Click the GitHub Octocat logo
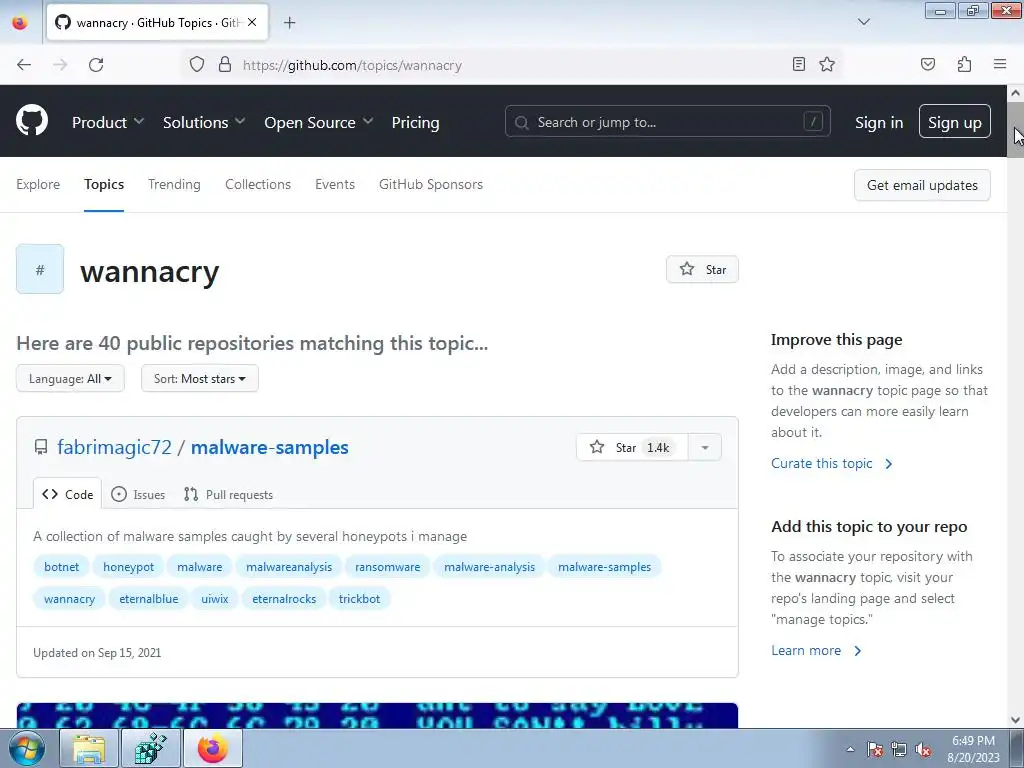 [x=32, y=121]
